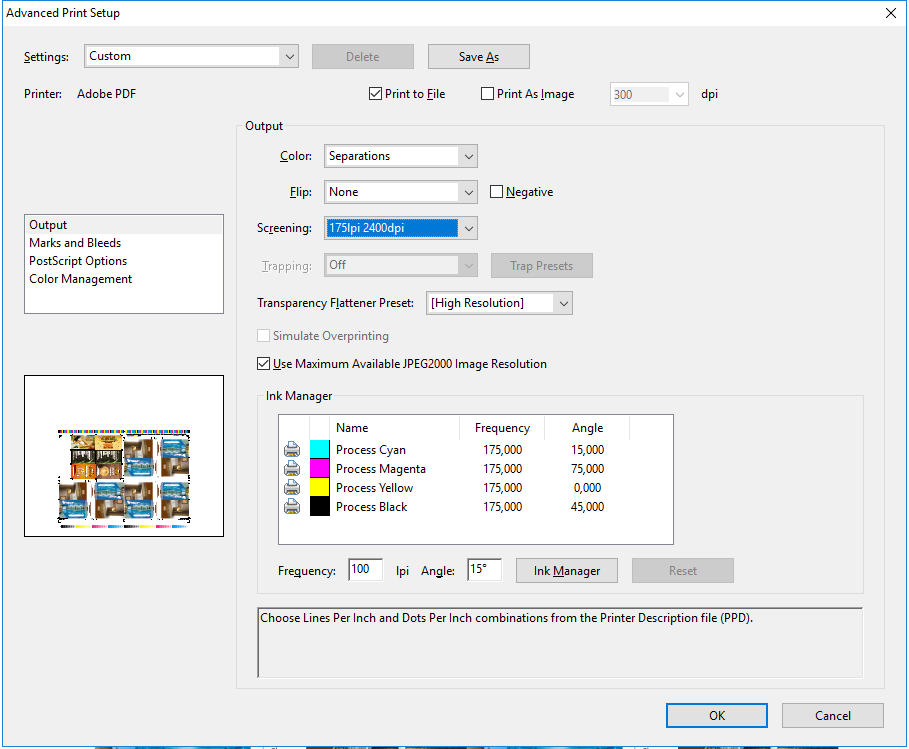Uncheck the Print to File checkbox
This screenshot has width=909, height=749.
[376, 94]
